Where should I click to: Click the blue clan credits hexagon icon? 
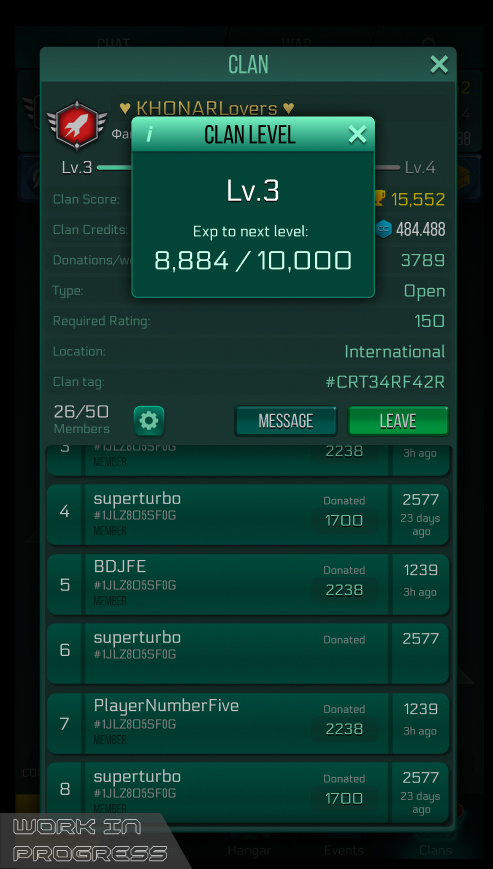tap(383, 229)
